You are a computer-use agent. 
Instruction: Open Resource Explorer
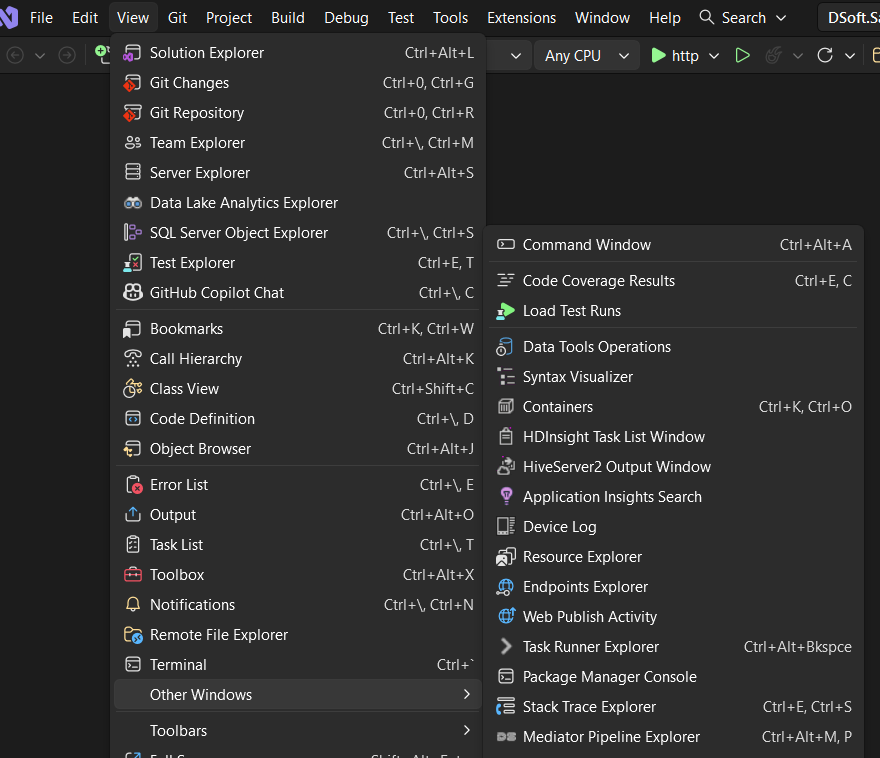click(673, 557)
